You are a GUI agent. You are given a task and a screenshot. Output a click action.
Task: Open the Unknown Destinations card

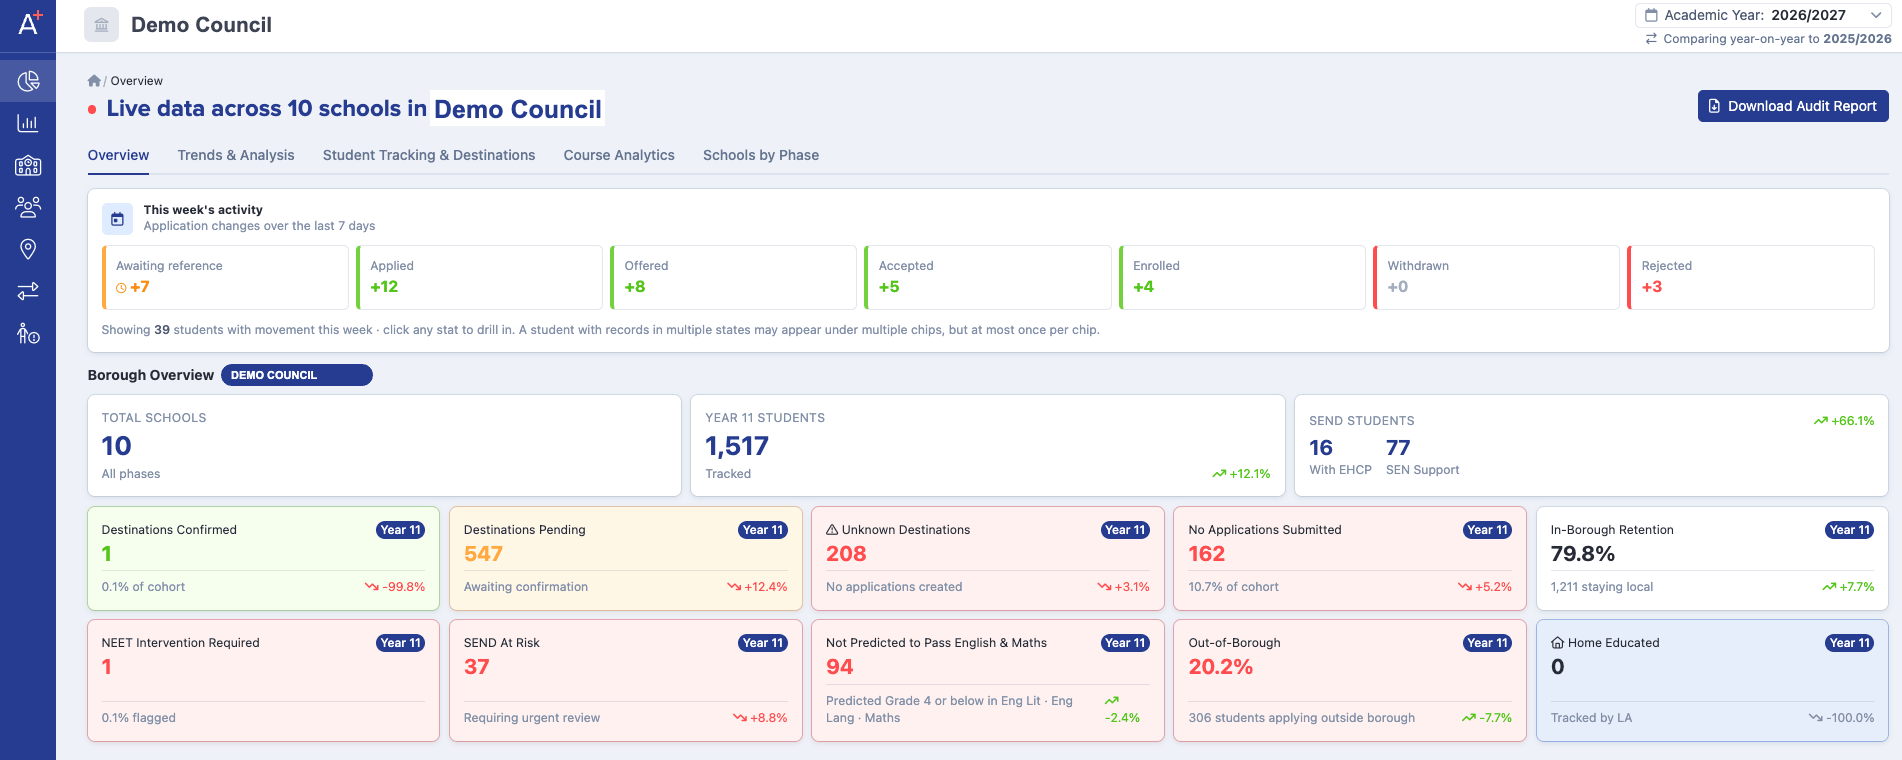pos(988,558)
